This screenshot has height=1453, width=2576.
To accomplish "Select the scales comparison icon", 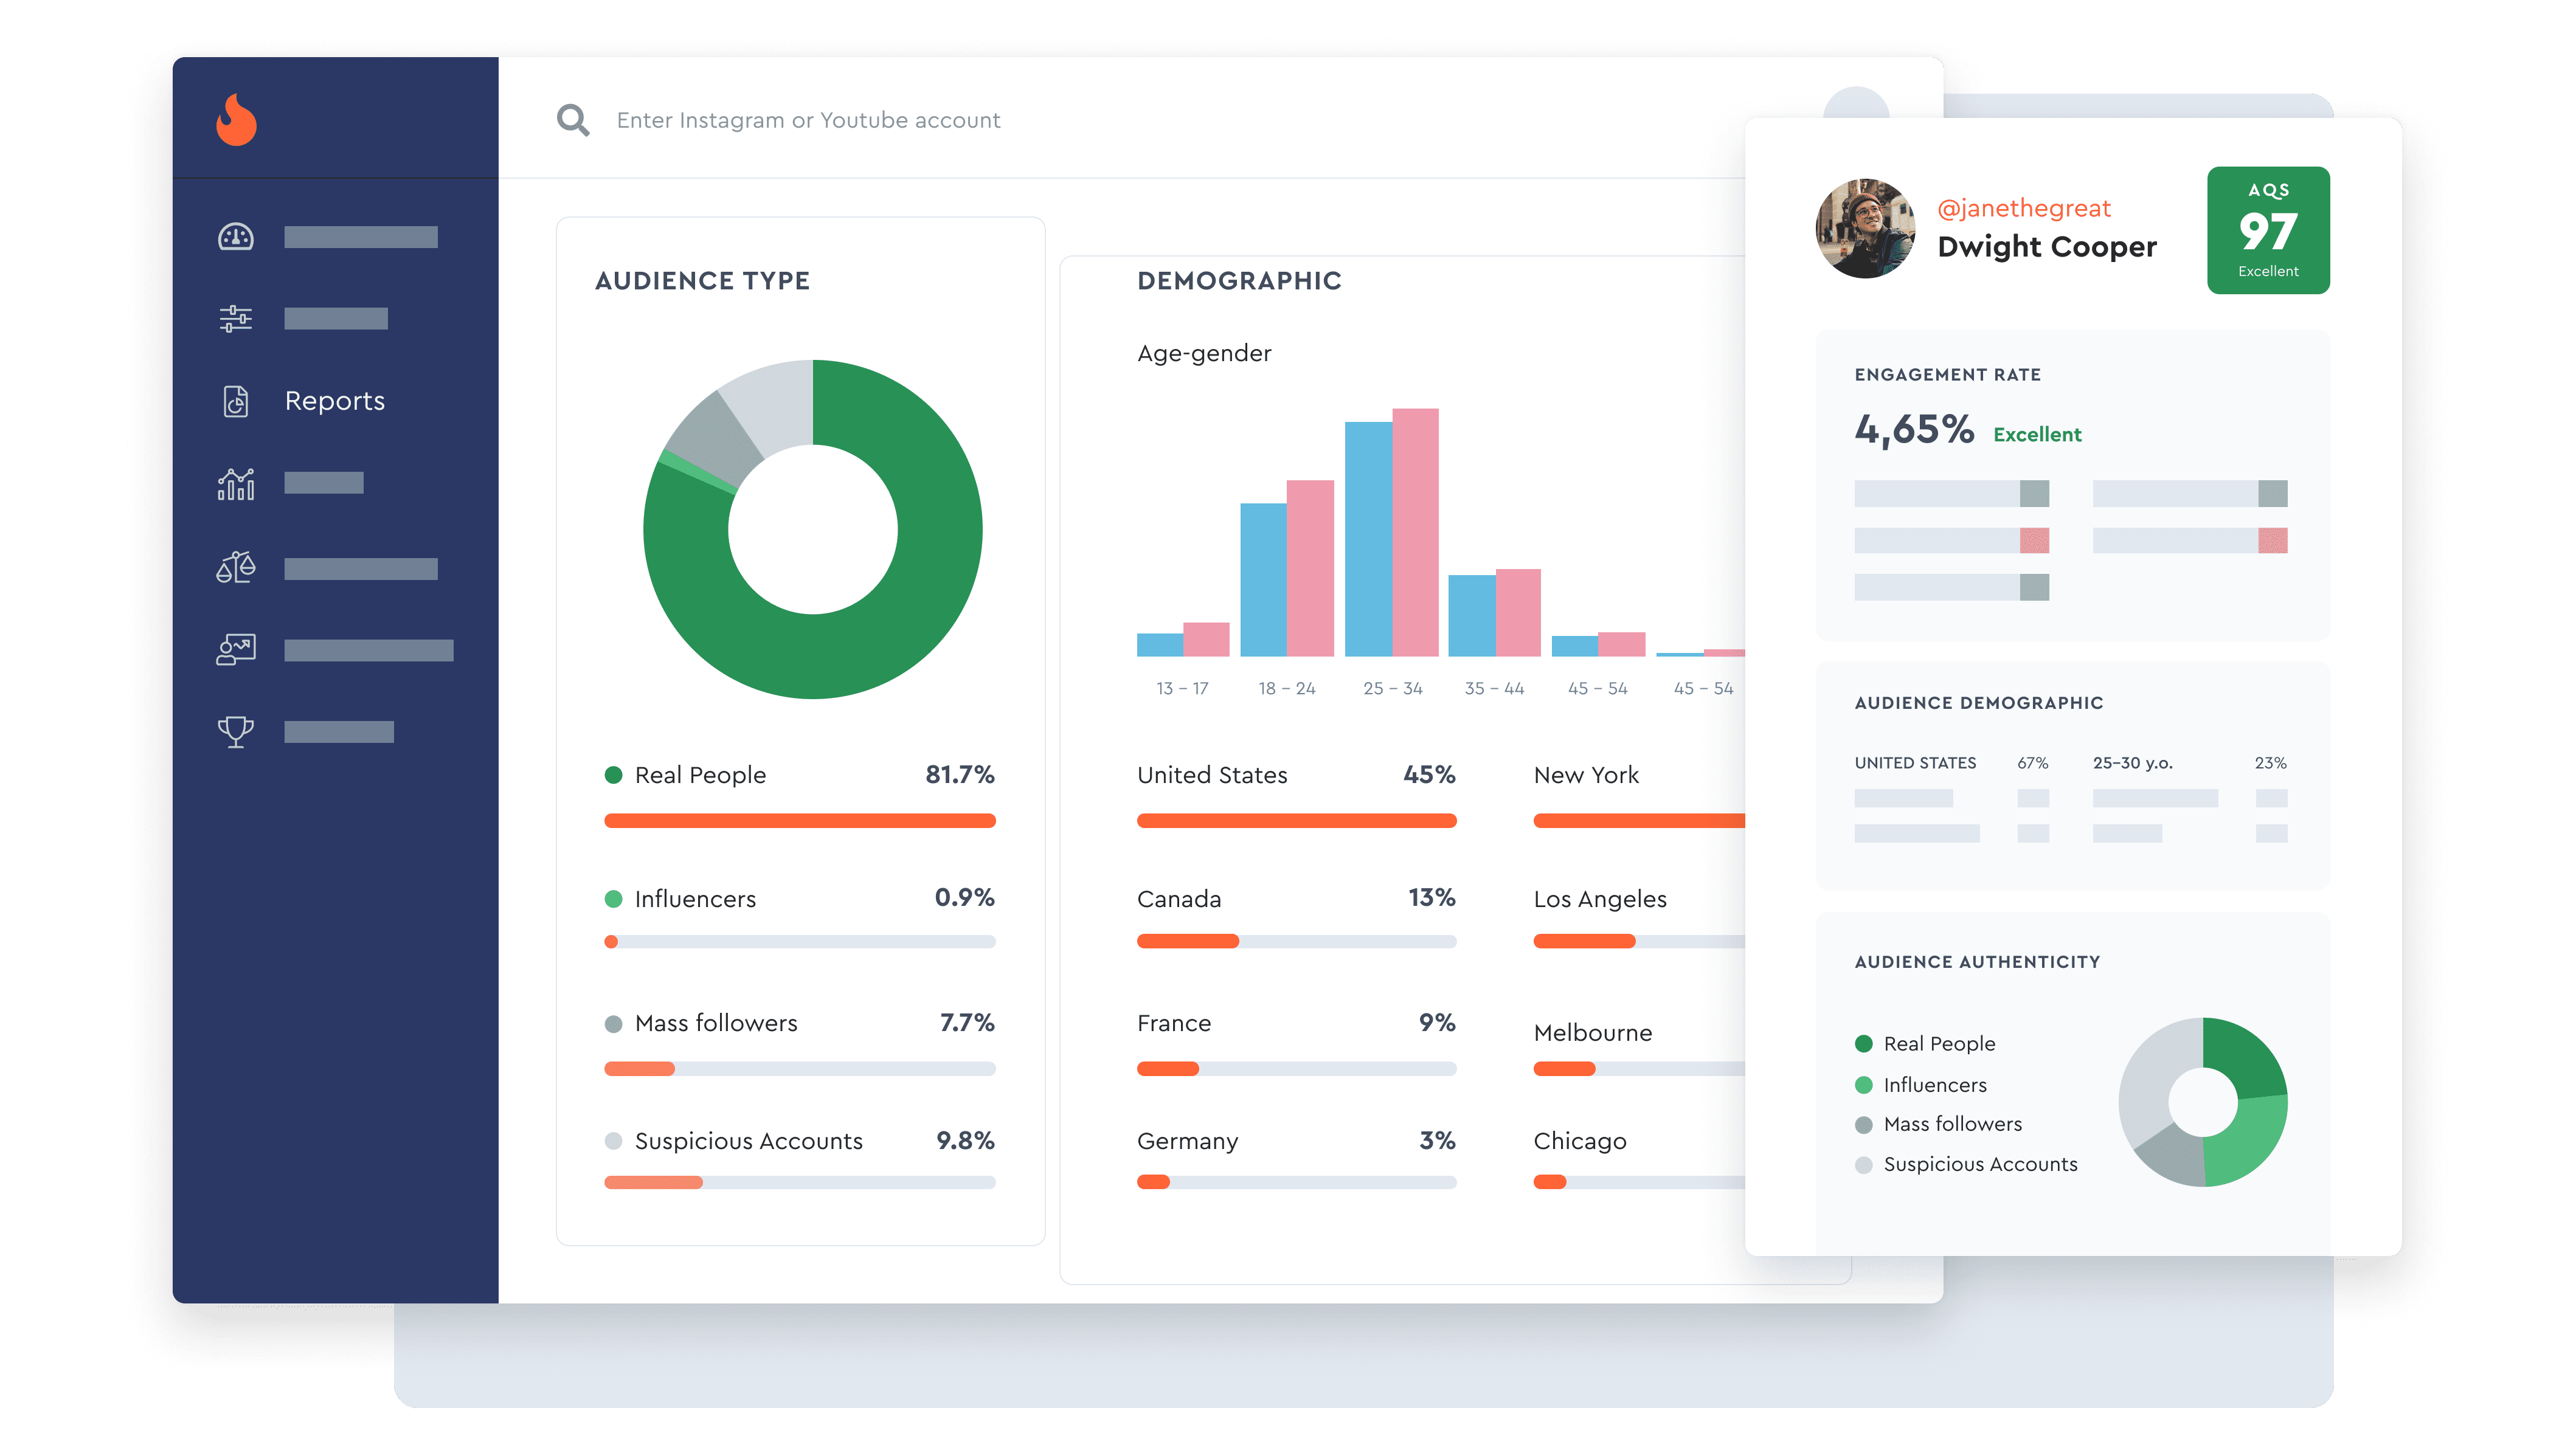I will pos(236,566).
